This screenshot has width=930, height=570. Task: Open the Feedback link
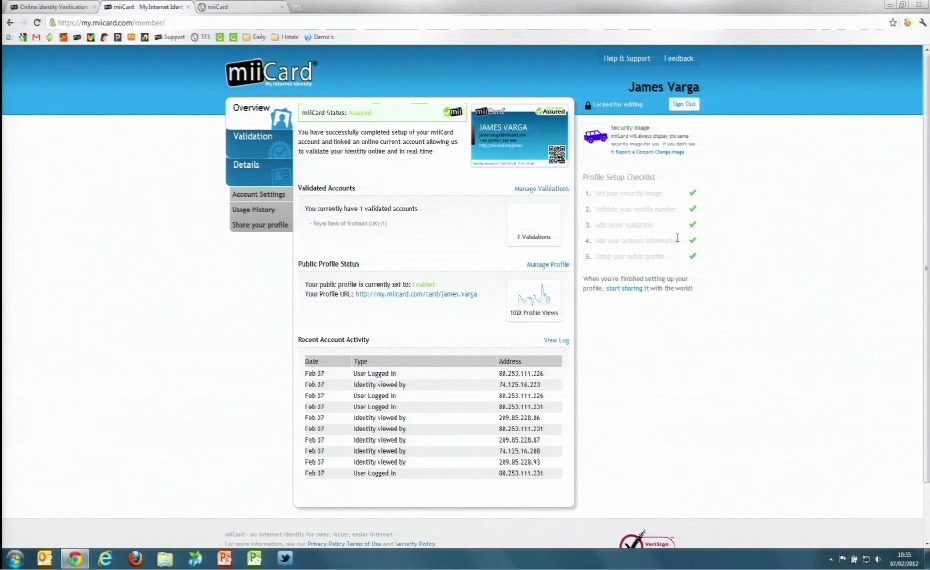pos(679,58)
